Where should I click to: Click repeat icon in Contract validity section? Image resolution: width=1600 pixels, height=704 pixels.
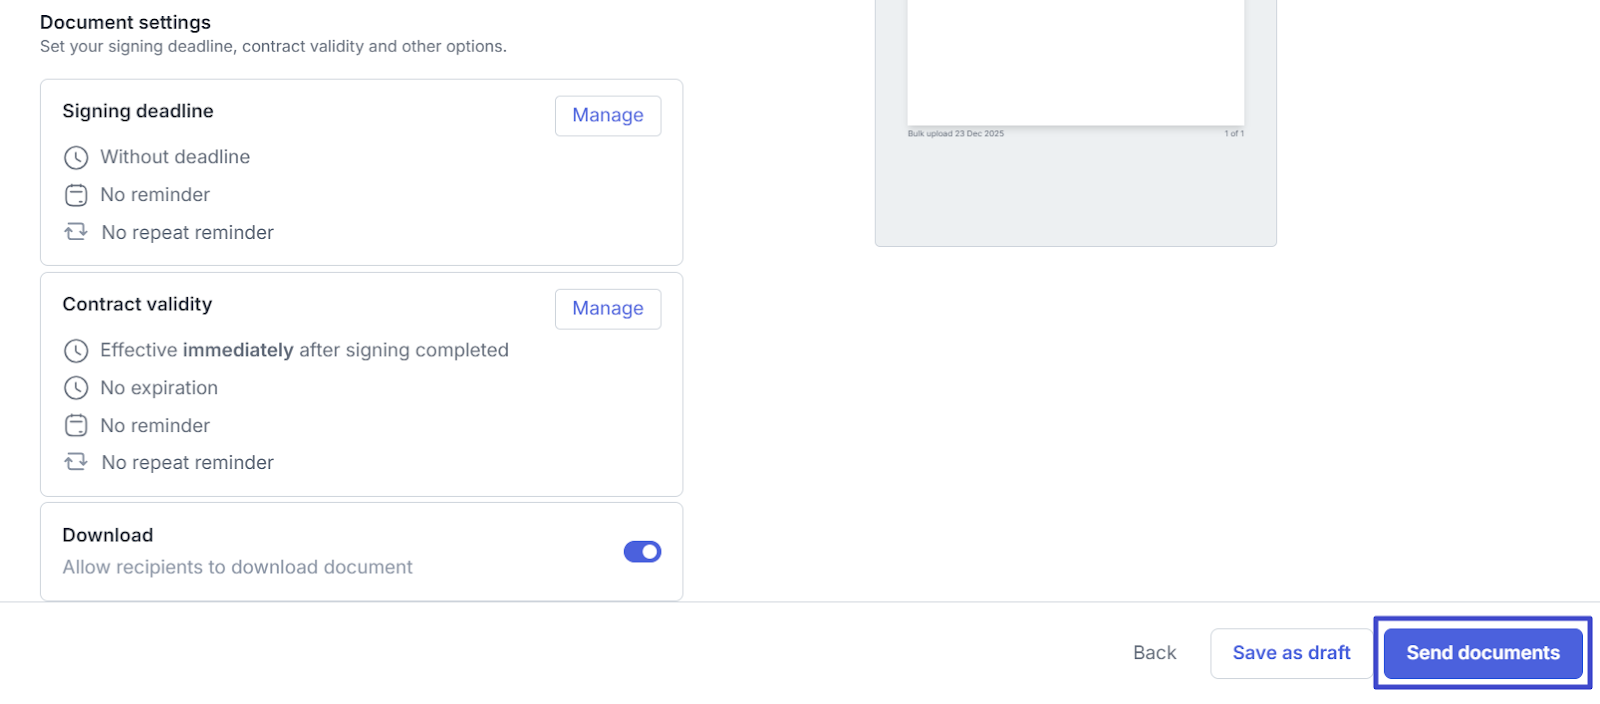click(76, 462)
